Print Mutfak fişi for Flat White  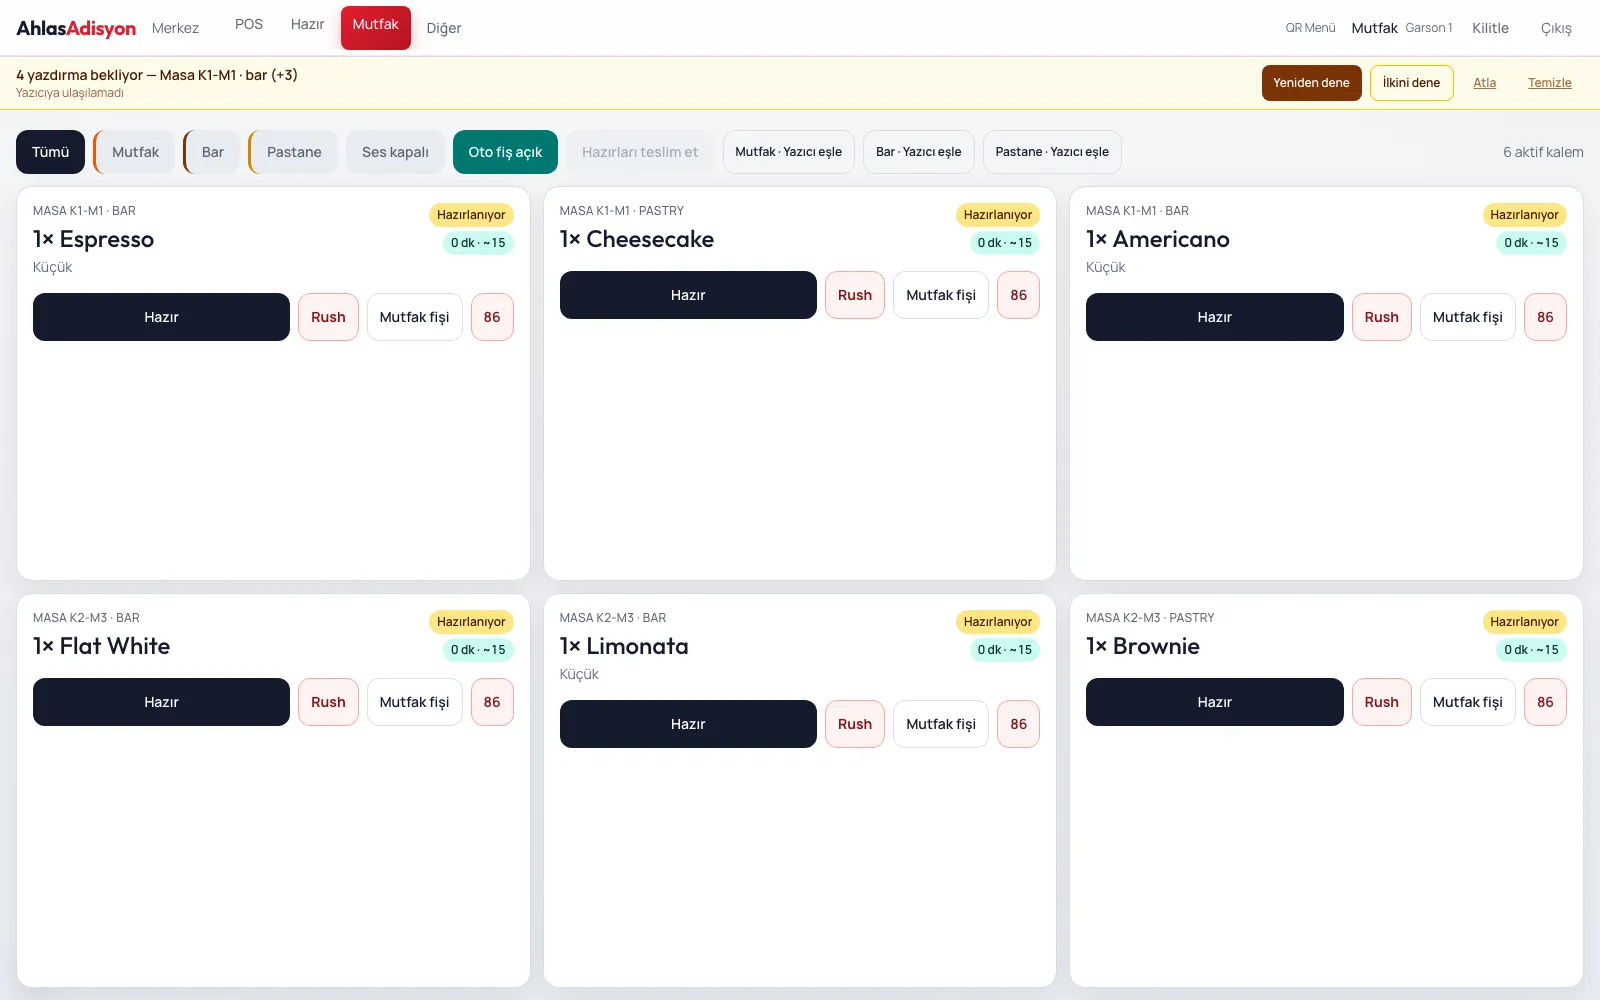pyautogui.click(x=414, y=702)
